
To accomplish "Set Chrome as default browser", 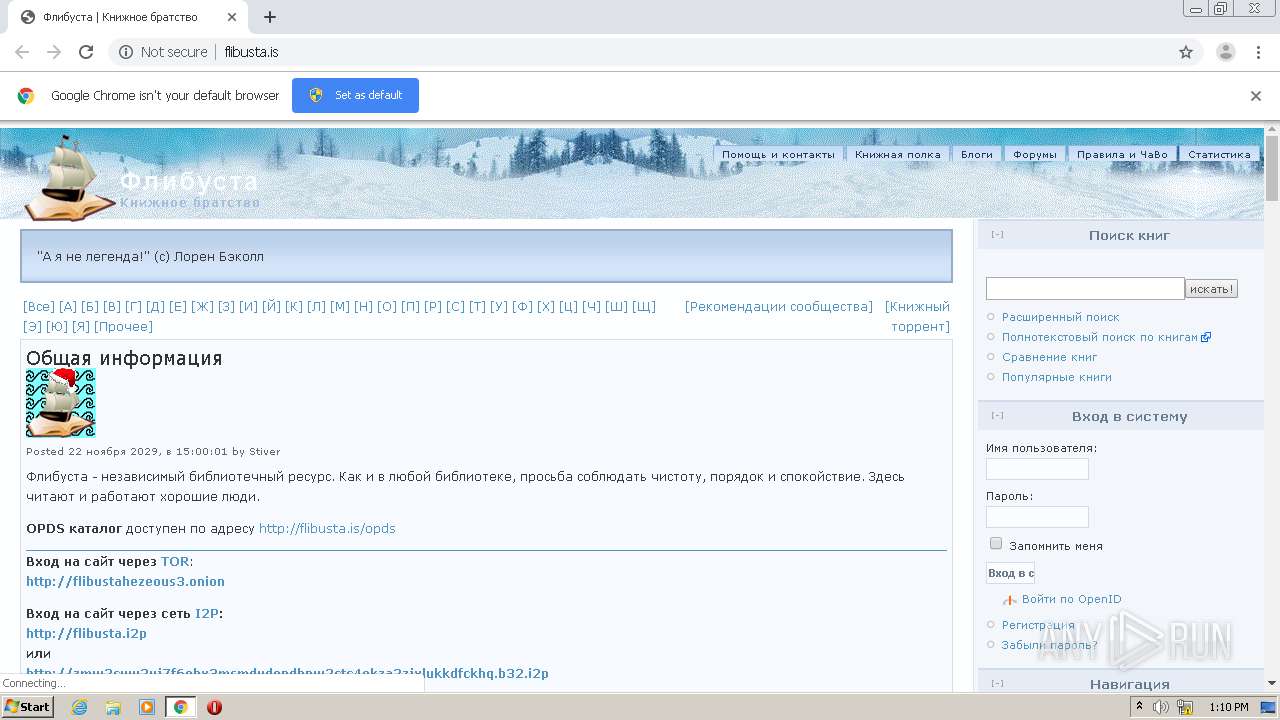I will click(x=355, y=95).
